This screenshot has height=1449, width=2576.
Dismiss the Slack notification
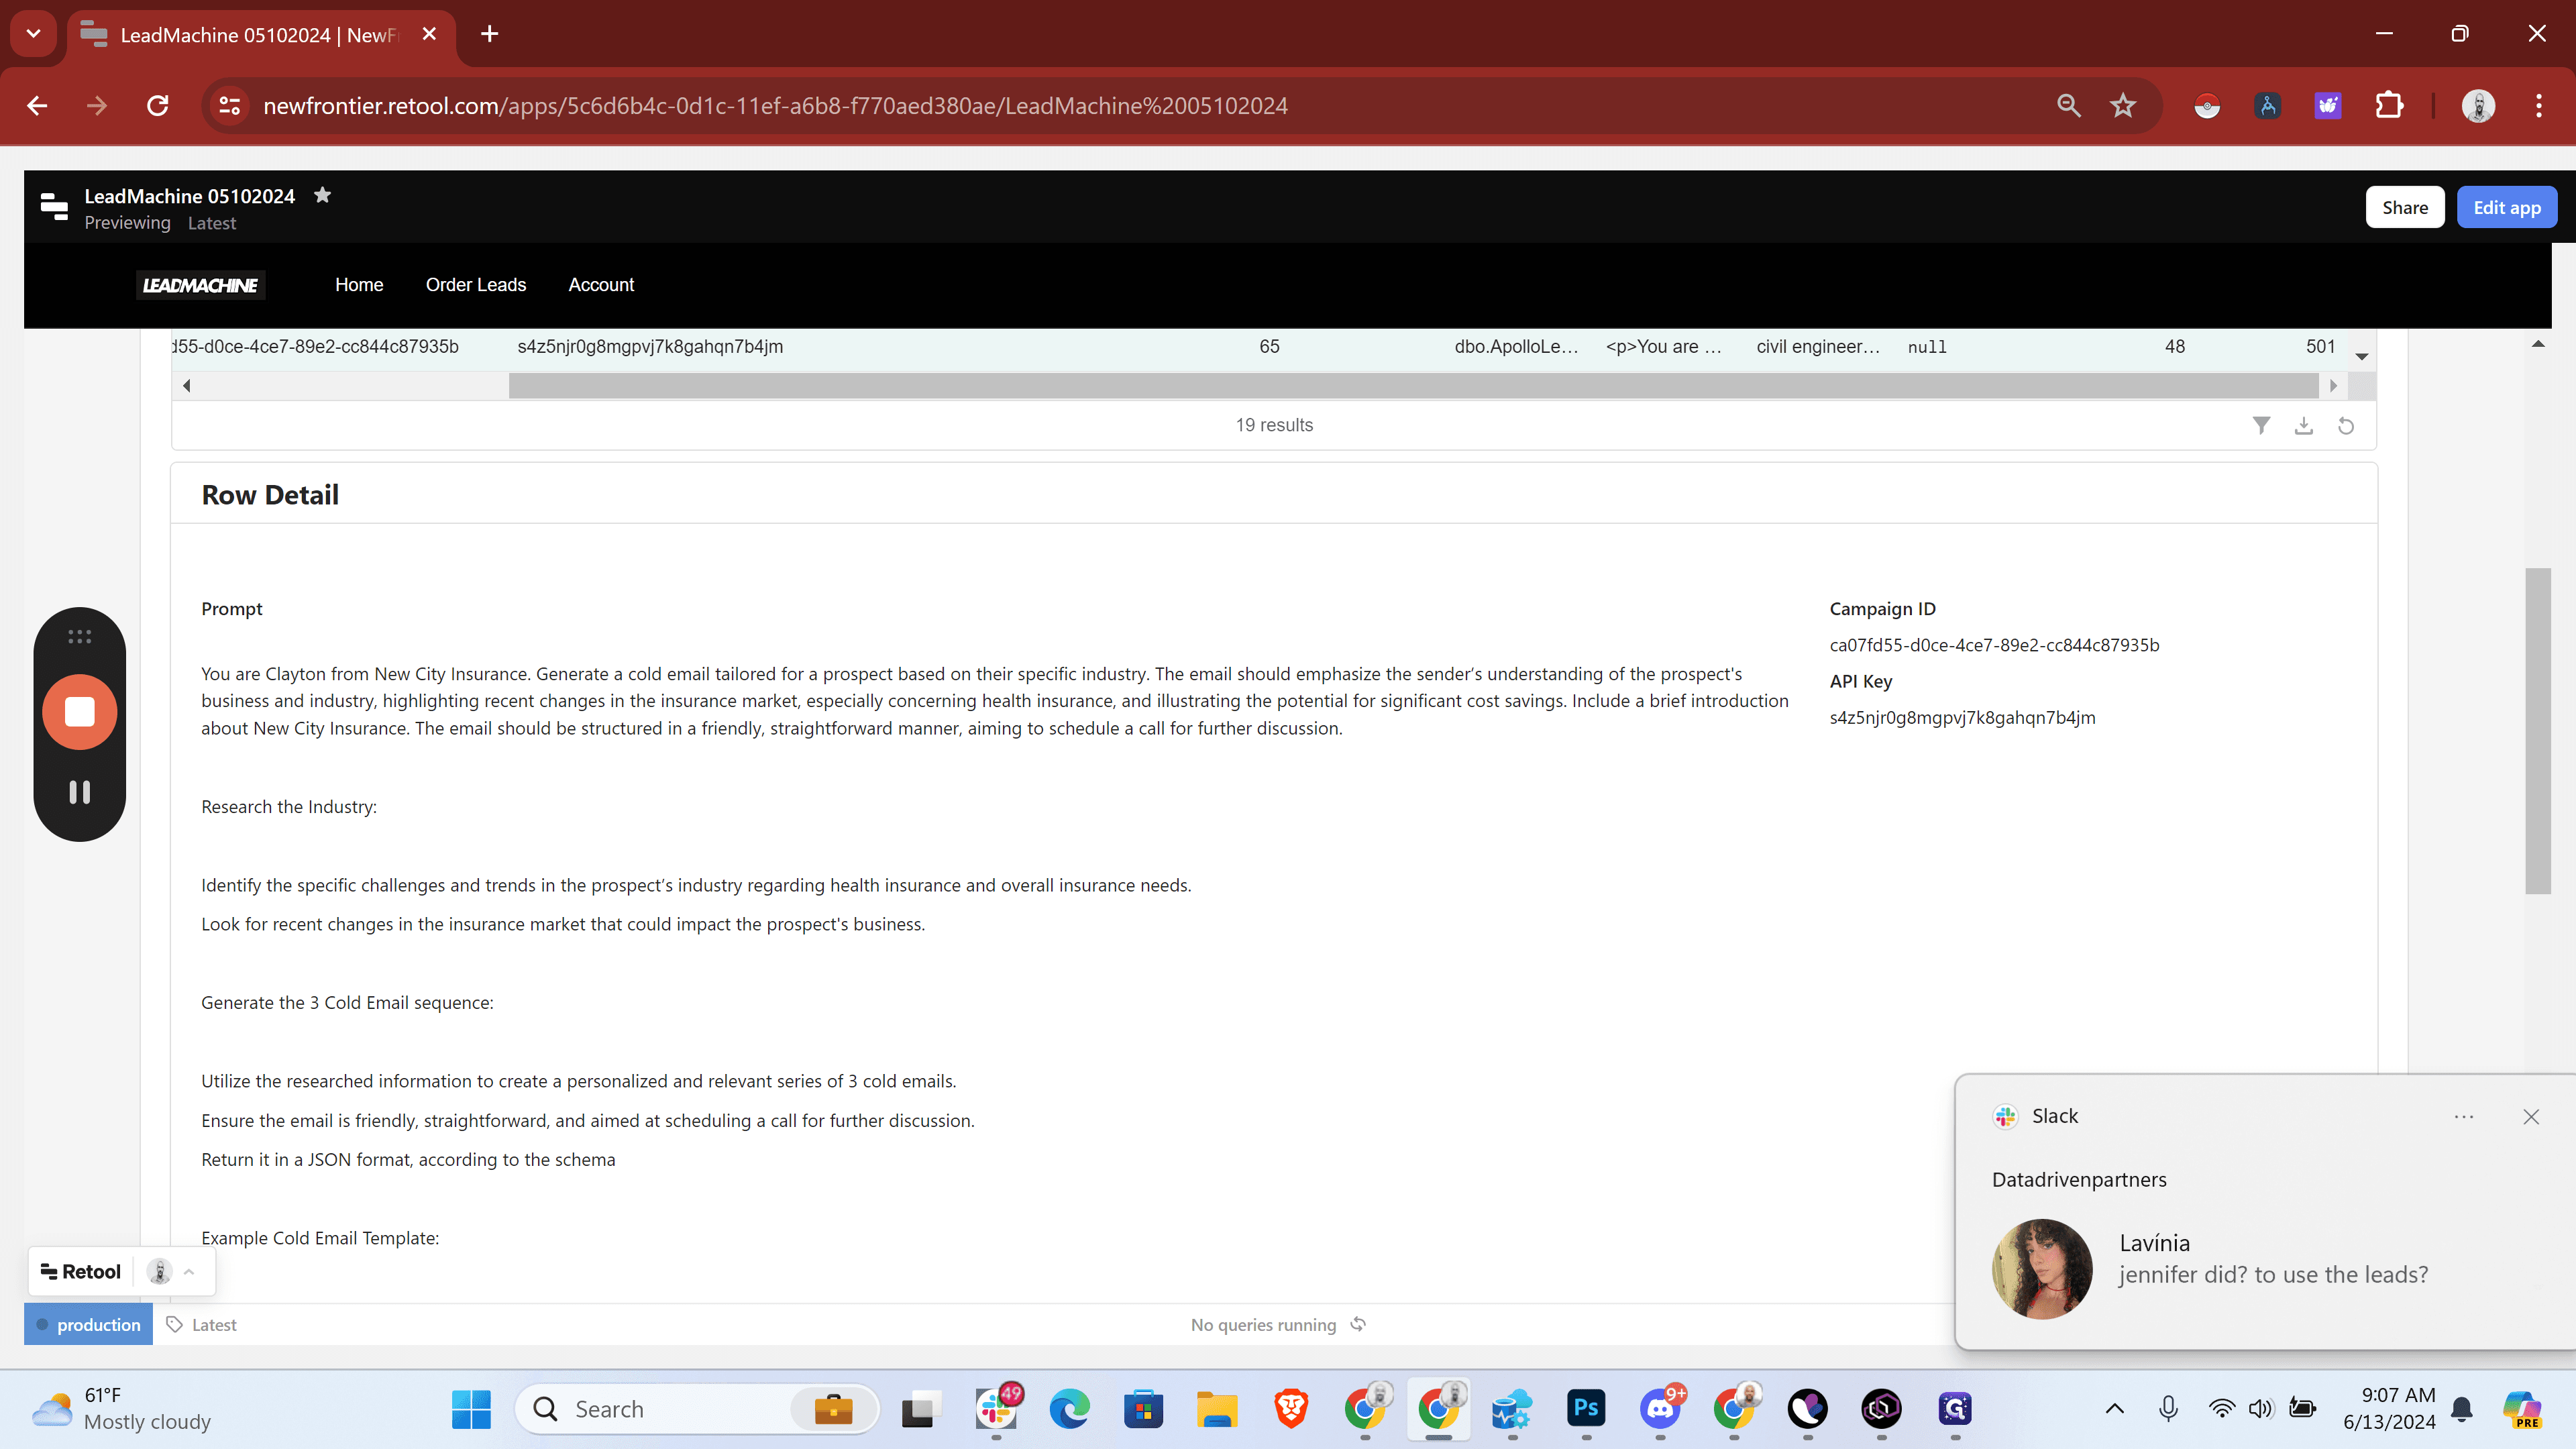(2530, 1117)
